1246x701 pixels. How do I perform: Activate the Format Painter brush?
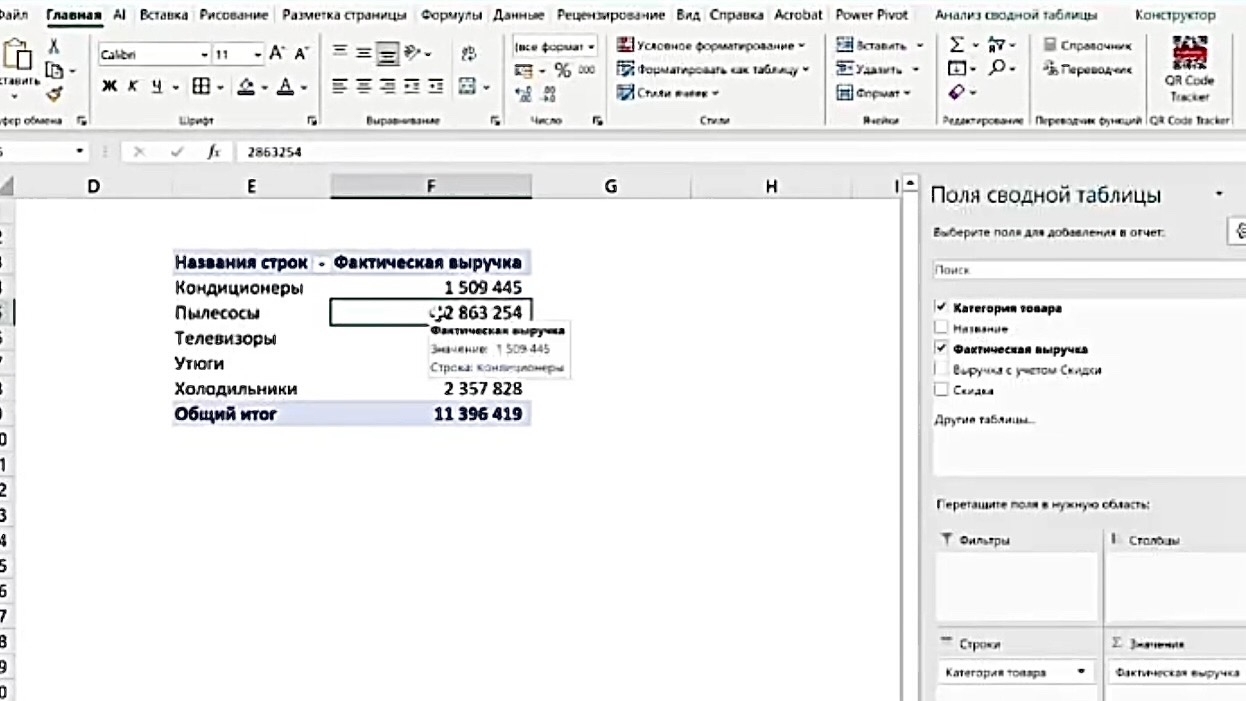54,94
